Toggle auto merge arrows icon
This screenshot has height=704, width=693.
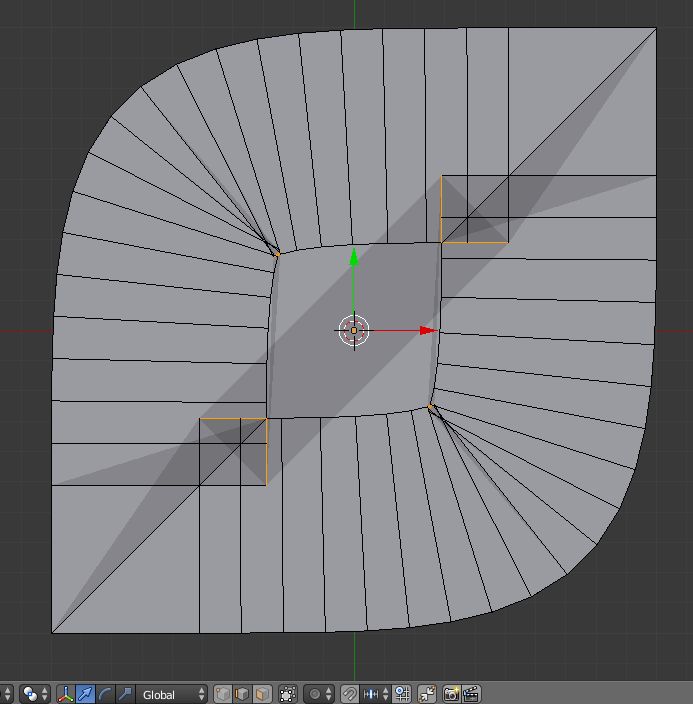[x=427, y=694]
